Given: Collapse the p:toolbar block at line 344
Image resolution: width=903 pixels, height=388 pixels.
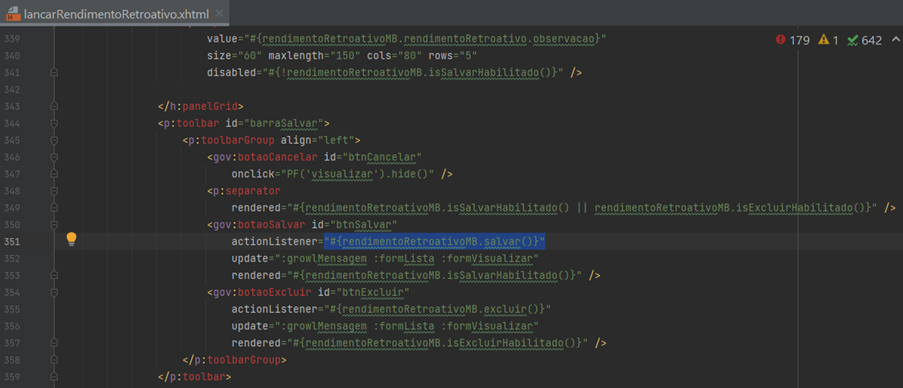Looking at the screenshot, I should pyautogui.click(x=54, y=123).
